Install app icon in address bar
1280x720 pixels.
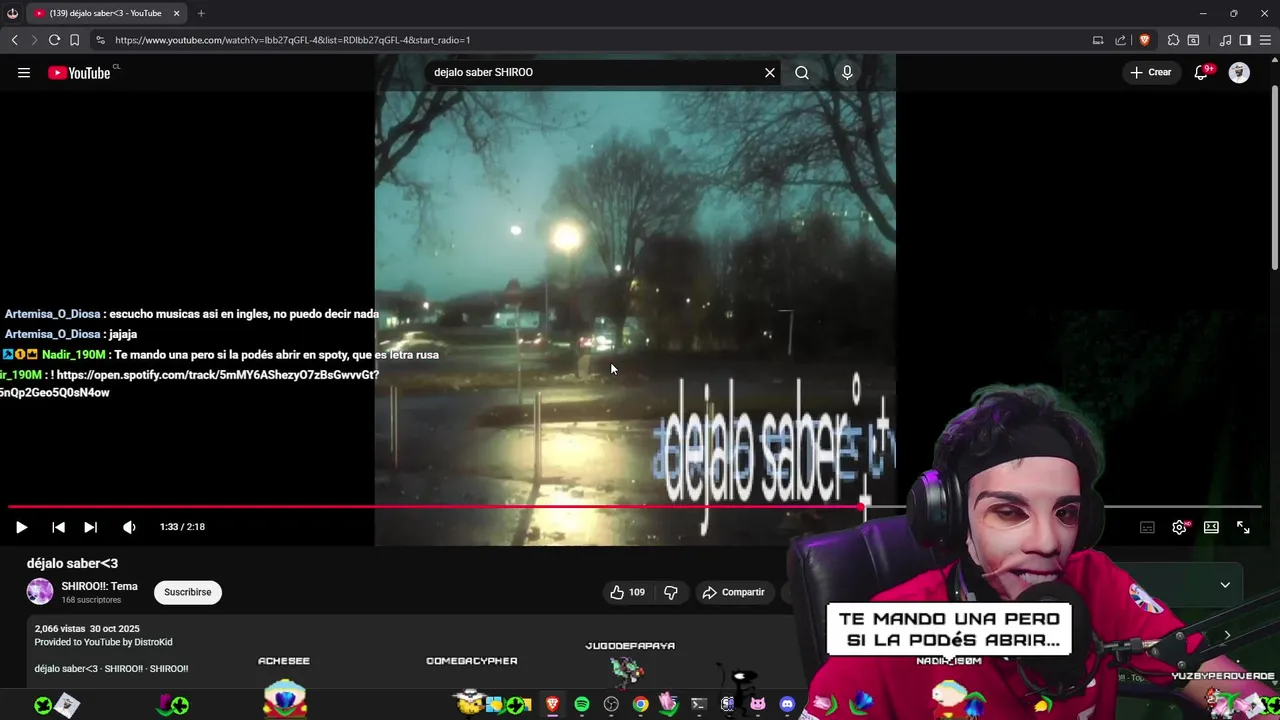(x=1098, y=40)
